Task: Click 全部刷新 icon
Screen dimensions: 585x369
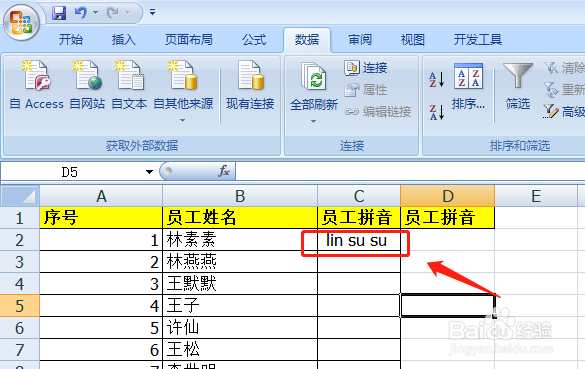Action: [x=314, y=76]
